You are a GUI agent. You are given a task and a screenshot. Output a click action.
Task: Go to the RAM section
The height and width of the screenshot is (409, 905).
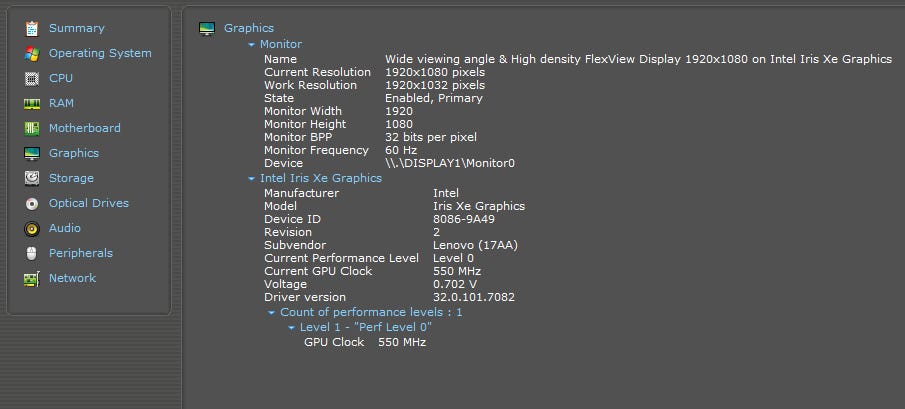pos(61,103)
